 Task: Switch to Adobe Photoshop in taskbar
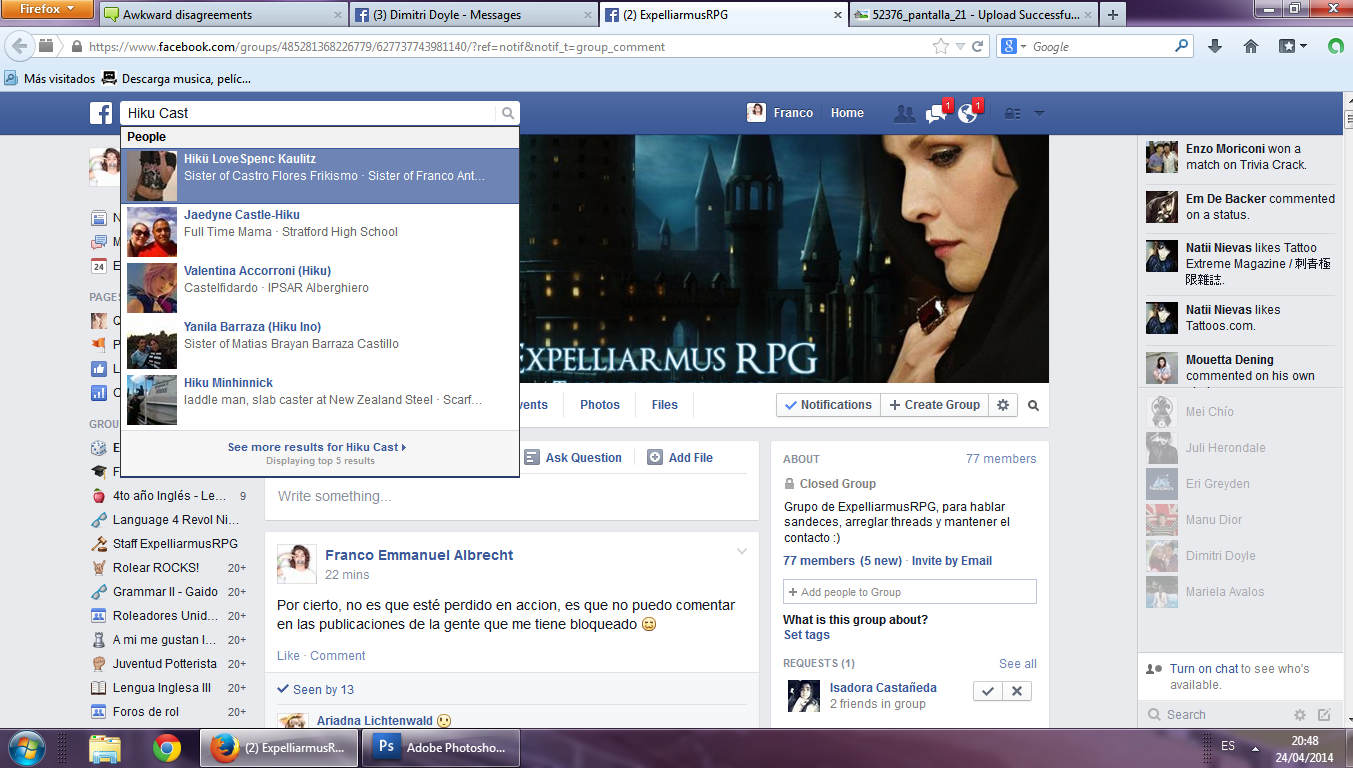439,748
